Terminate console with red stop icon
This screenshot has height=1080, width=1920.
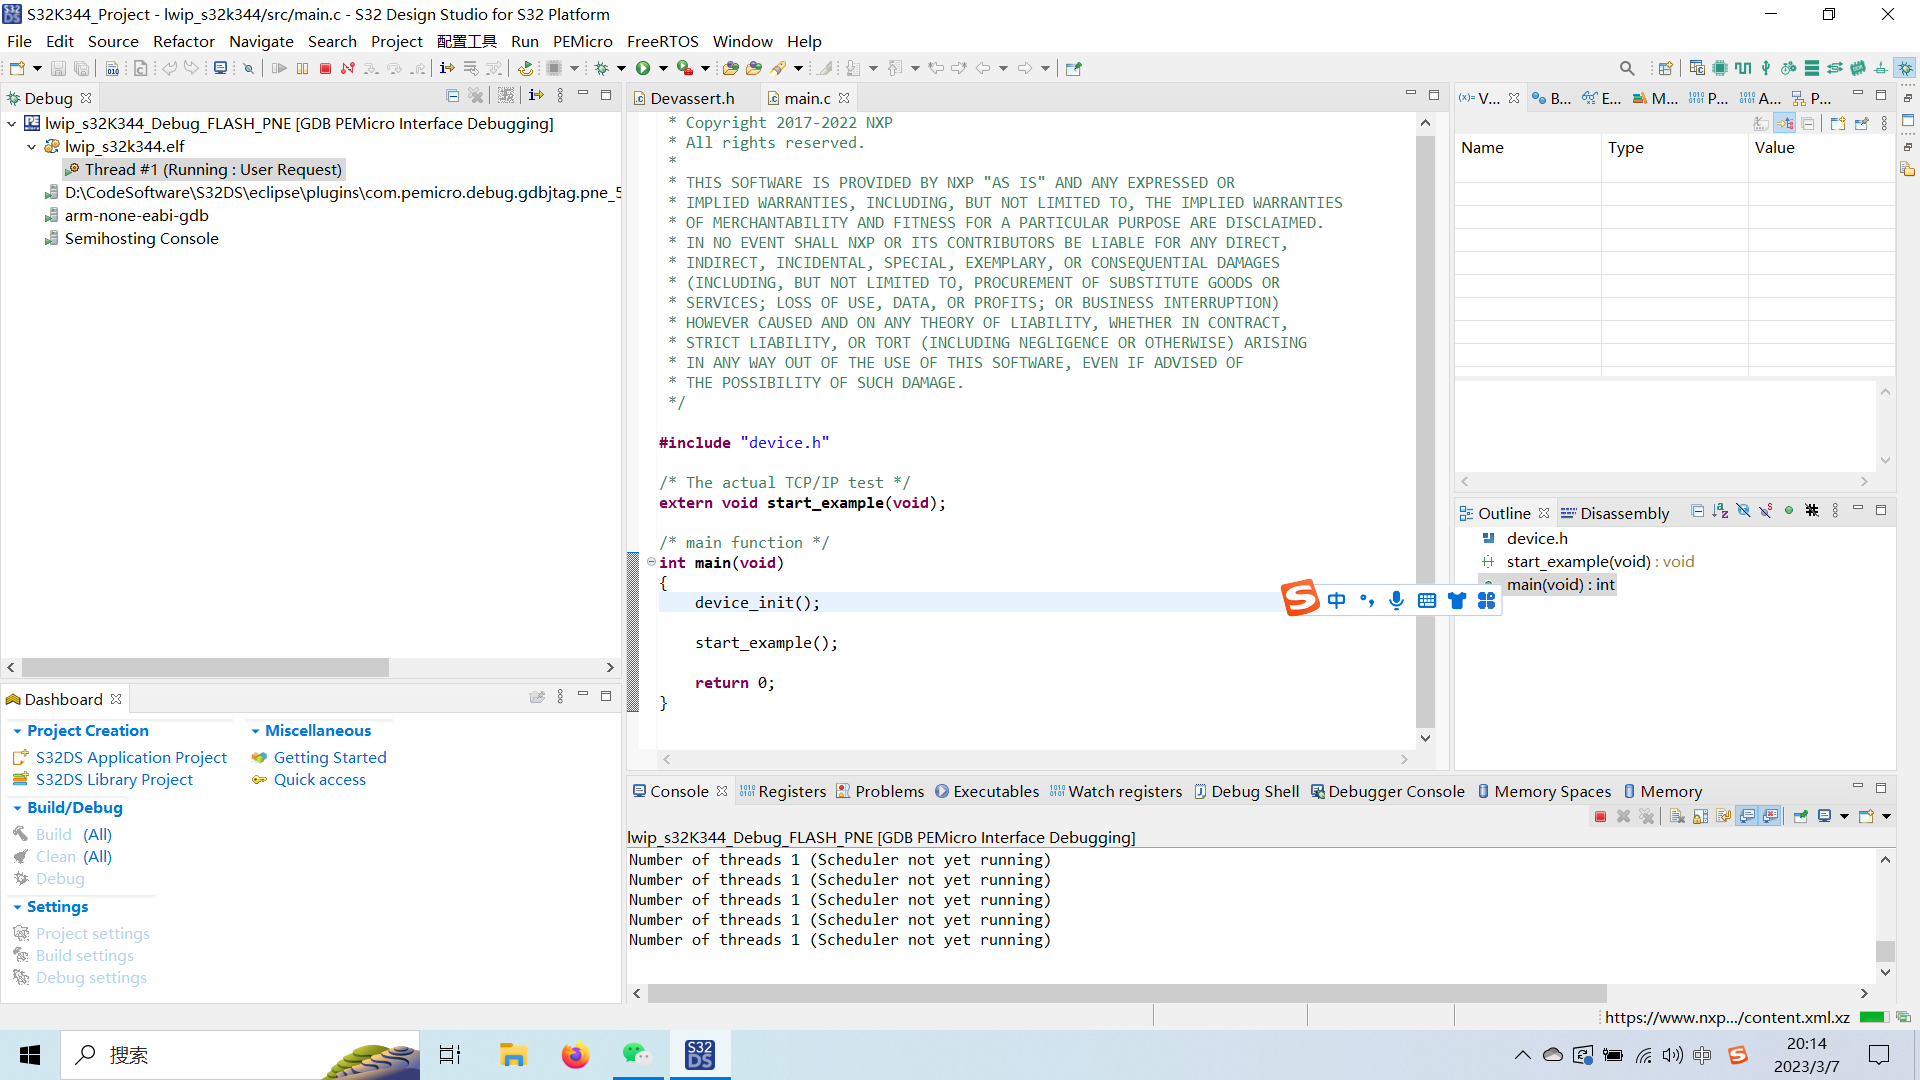(1600, 817)
